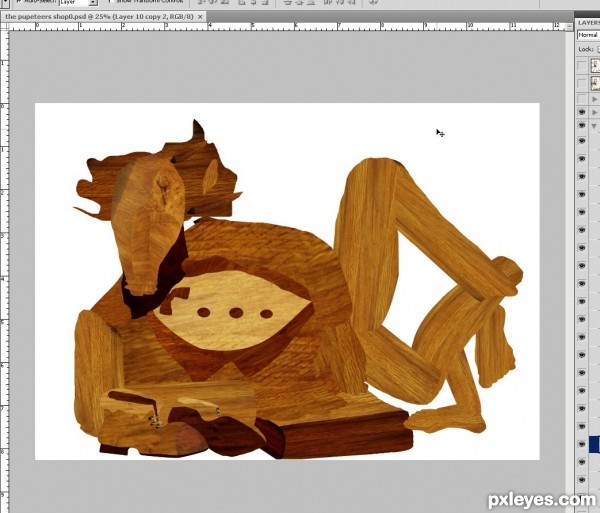Show the second hidden thumbnail layer
This screenshot has height=513, width=600.
(582, 83)
